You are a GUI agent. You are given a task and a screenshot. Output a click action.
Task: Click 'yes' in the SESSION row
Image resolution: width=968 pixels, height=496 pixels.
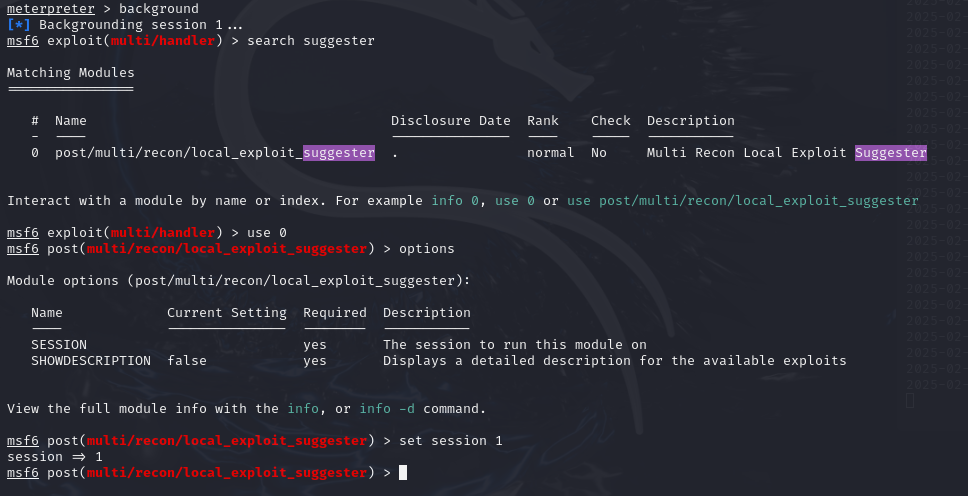315,345
